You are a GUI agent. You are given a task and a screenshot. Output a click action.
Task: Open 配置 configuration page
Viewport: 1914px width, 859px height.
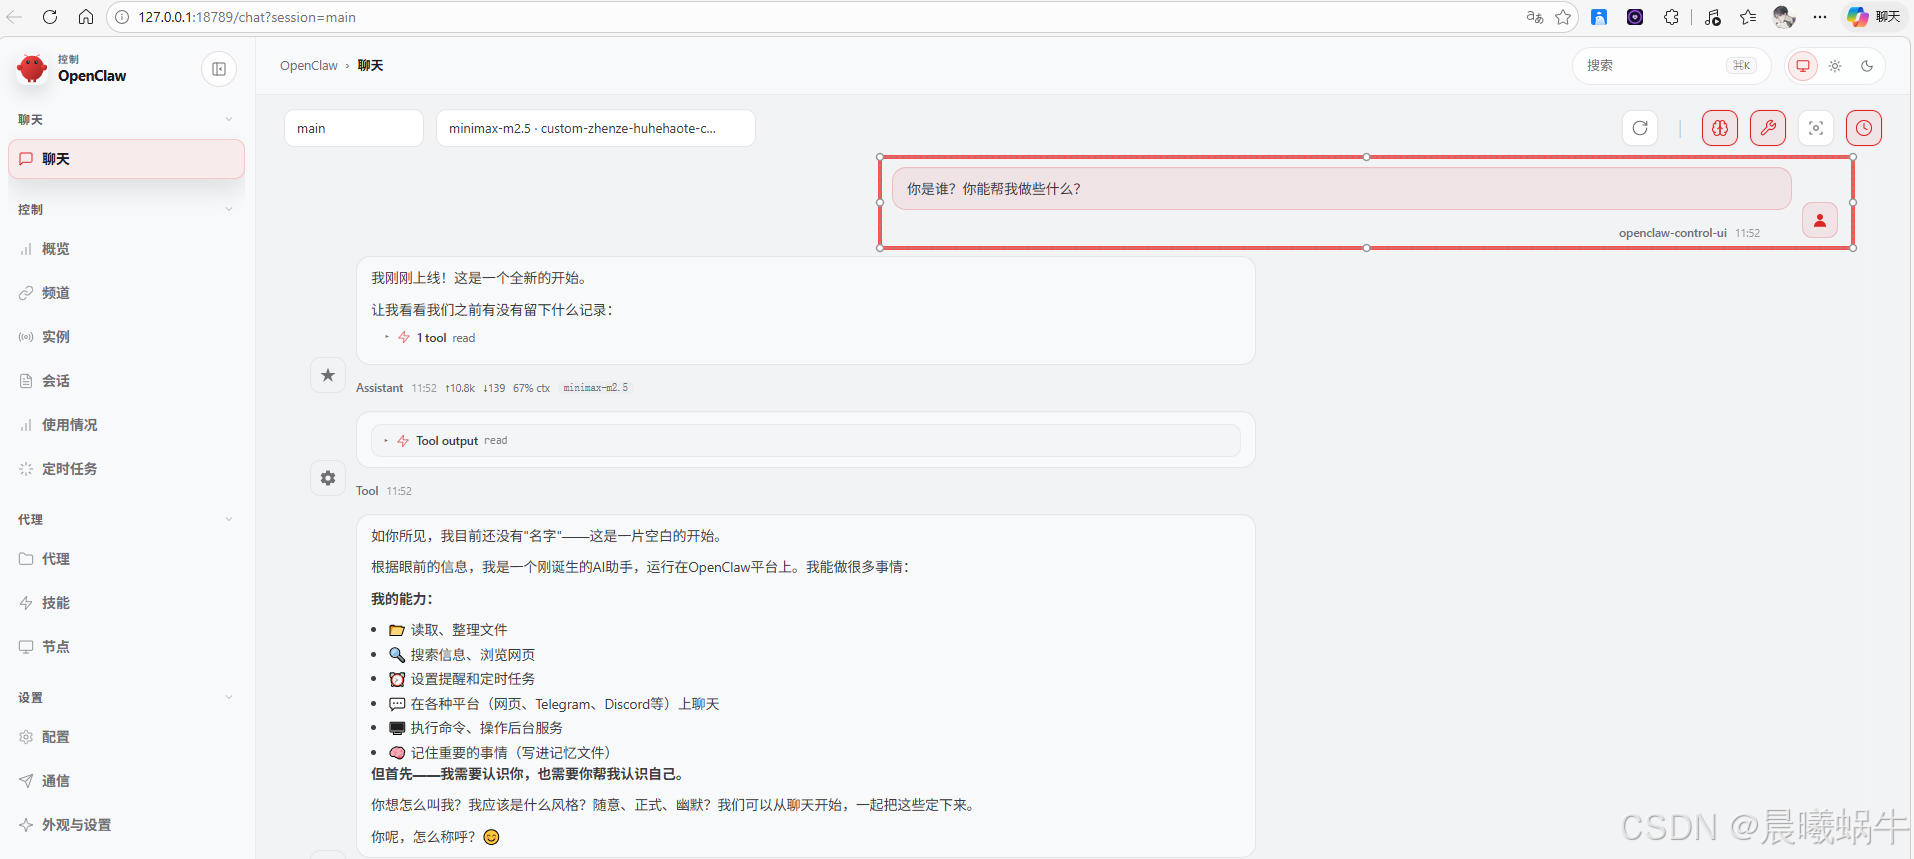[x=126, y=737]
